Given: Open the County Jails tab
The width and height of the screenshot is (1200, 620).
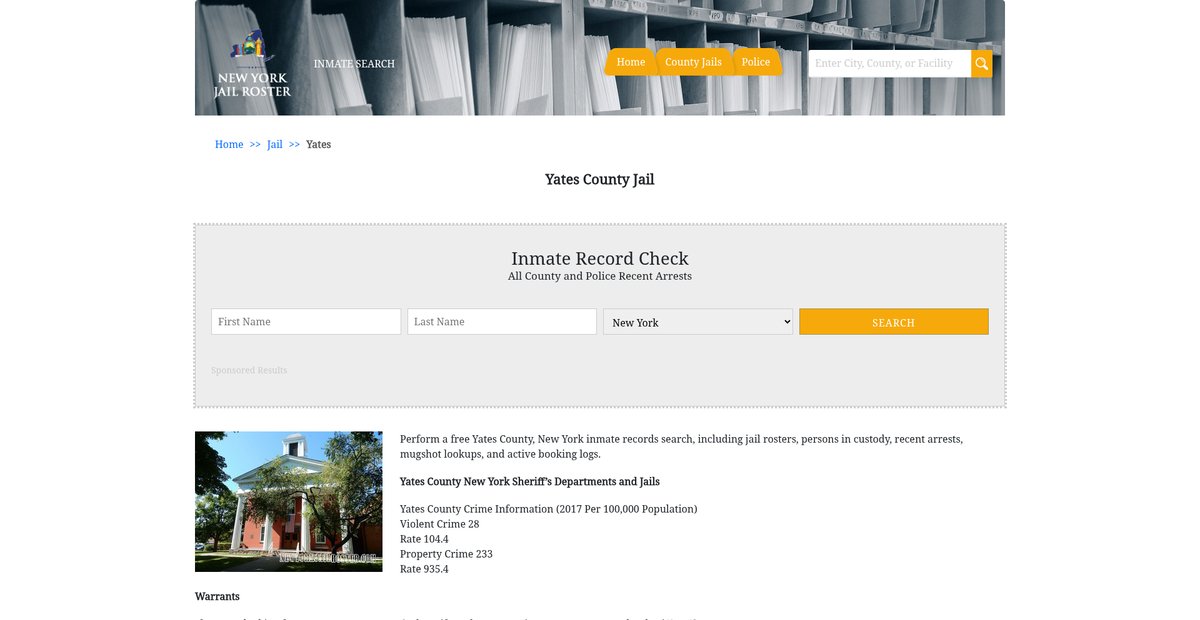Looking at the screenshot, I should [x=693, y=62].
